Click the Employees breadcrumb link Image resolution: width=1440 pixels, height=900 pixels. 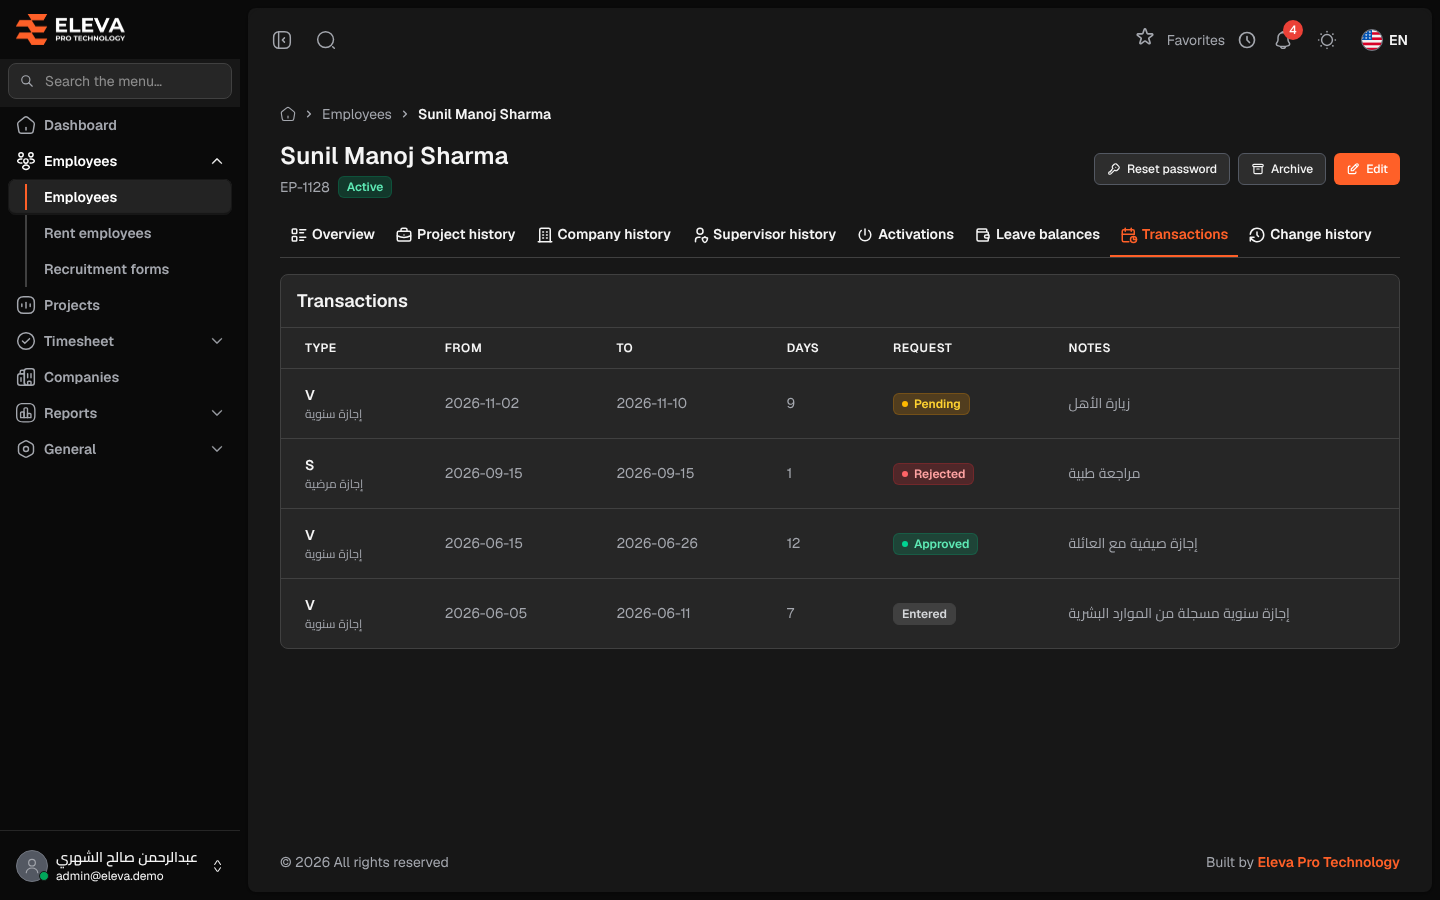357,114
